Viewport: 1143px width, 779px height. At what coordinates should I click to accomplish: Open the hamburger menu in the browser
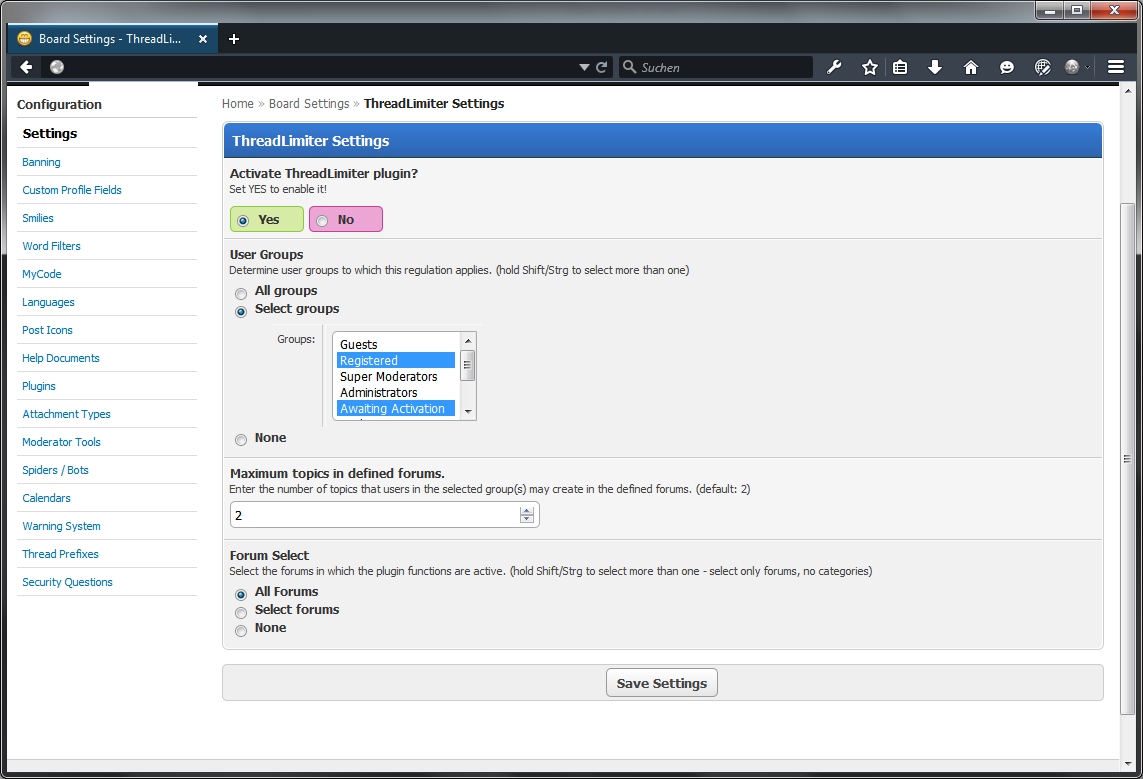point(1116,67)
